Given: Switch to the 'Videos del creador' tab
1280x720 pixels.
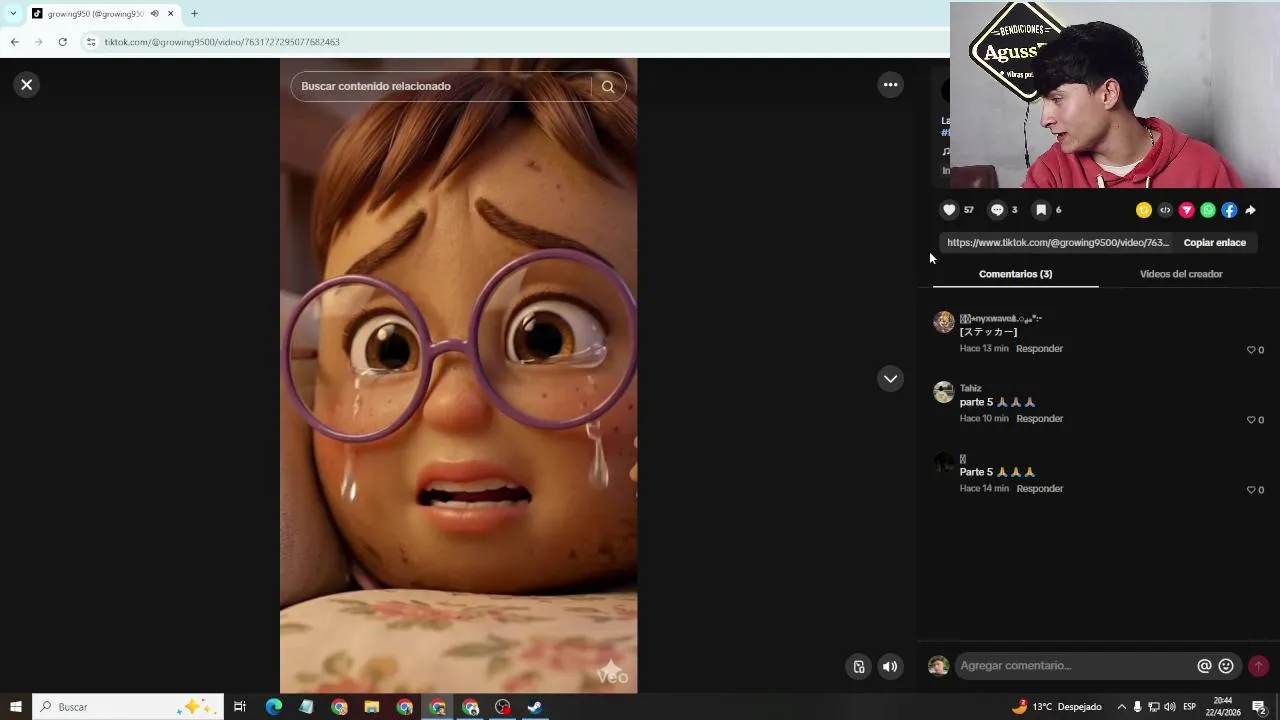Looking at the screenshot, I should tap(1181, 274).
